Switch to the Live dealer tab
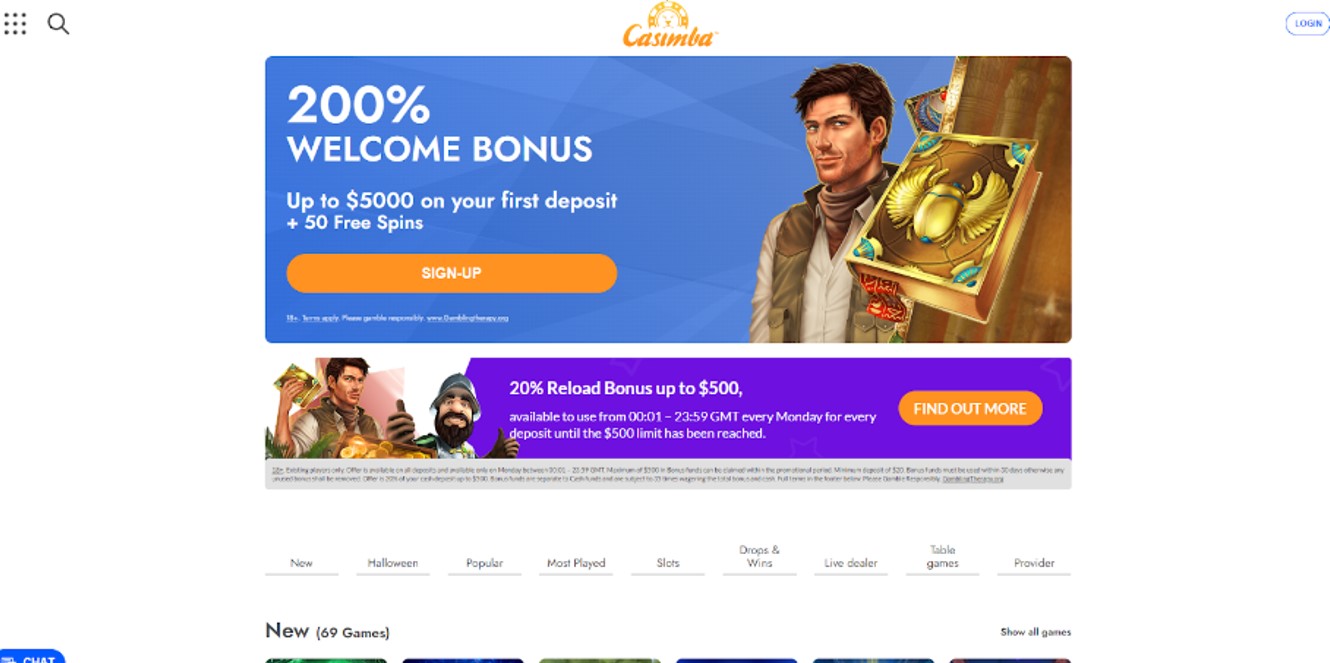The width and height of the screenshot is (1330, 663). click(x=851, y=563)
